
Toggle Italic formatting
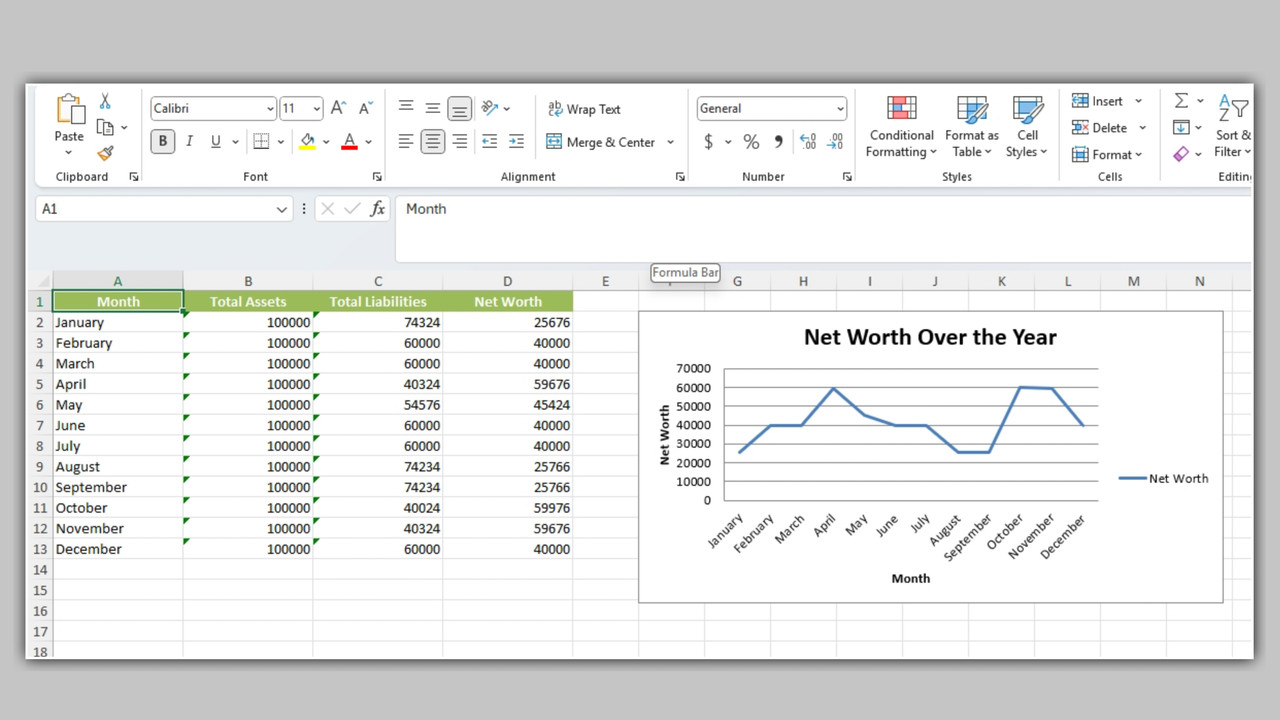pyautogui.click(x=189, y=142)
